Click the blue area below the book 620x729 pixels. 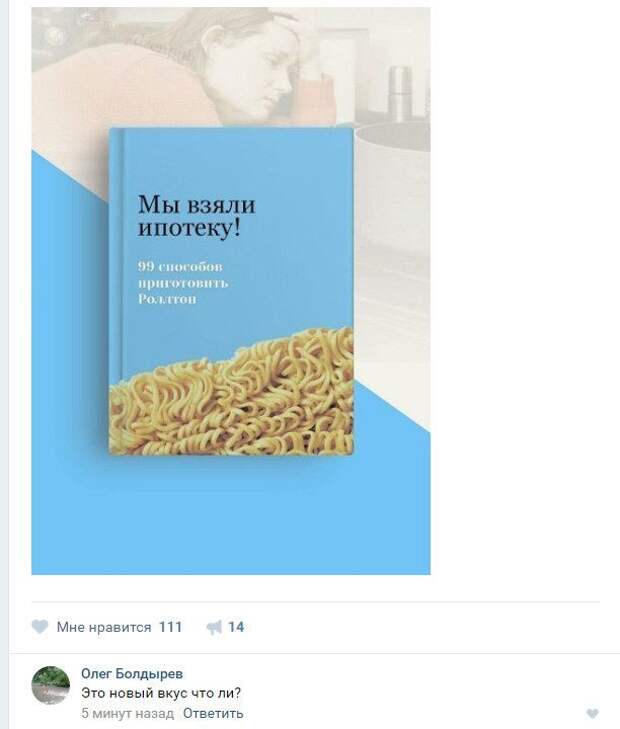(231, 516)
